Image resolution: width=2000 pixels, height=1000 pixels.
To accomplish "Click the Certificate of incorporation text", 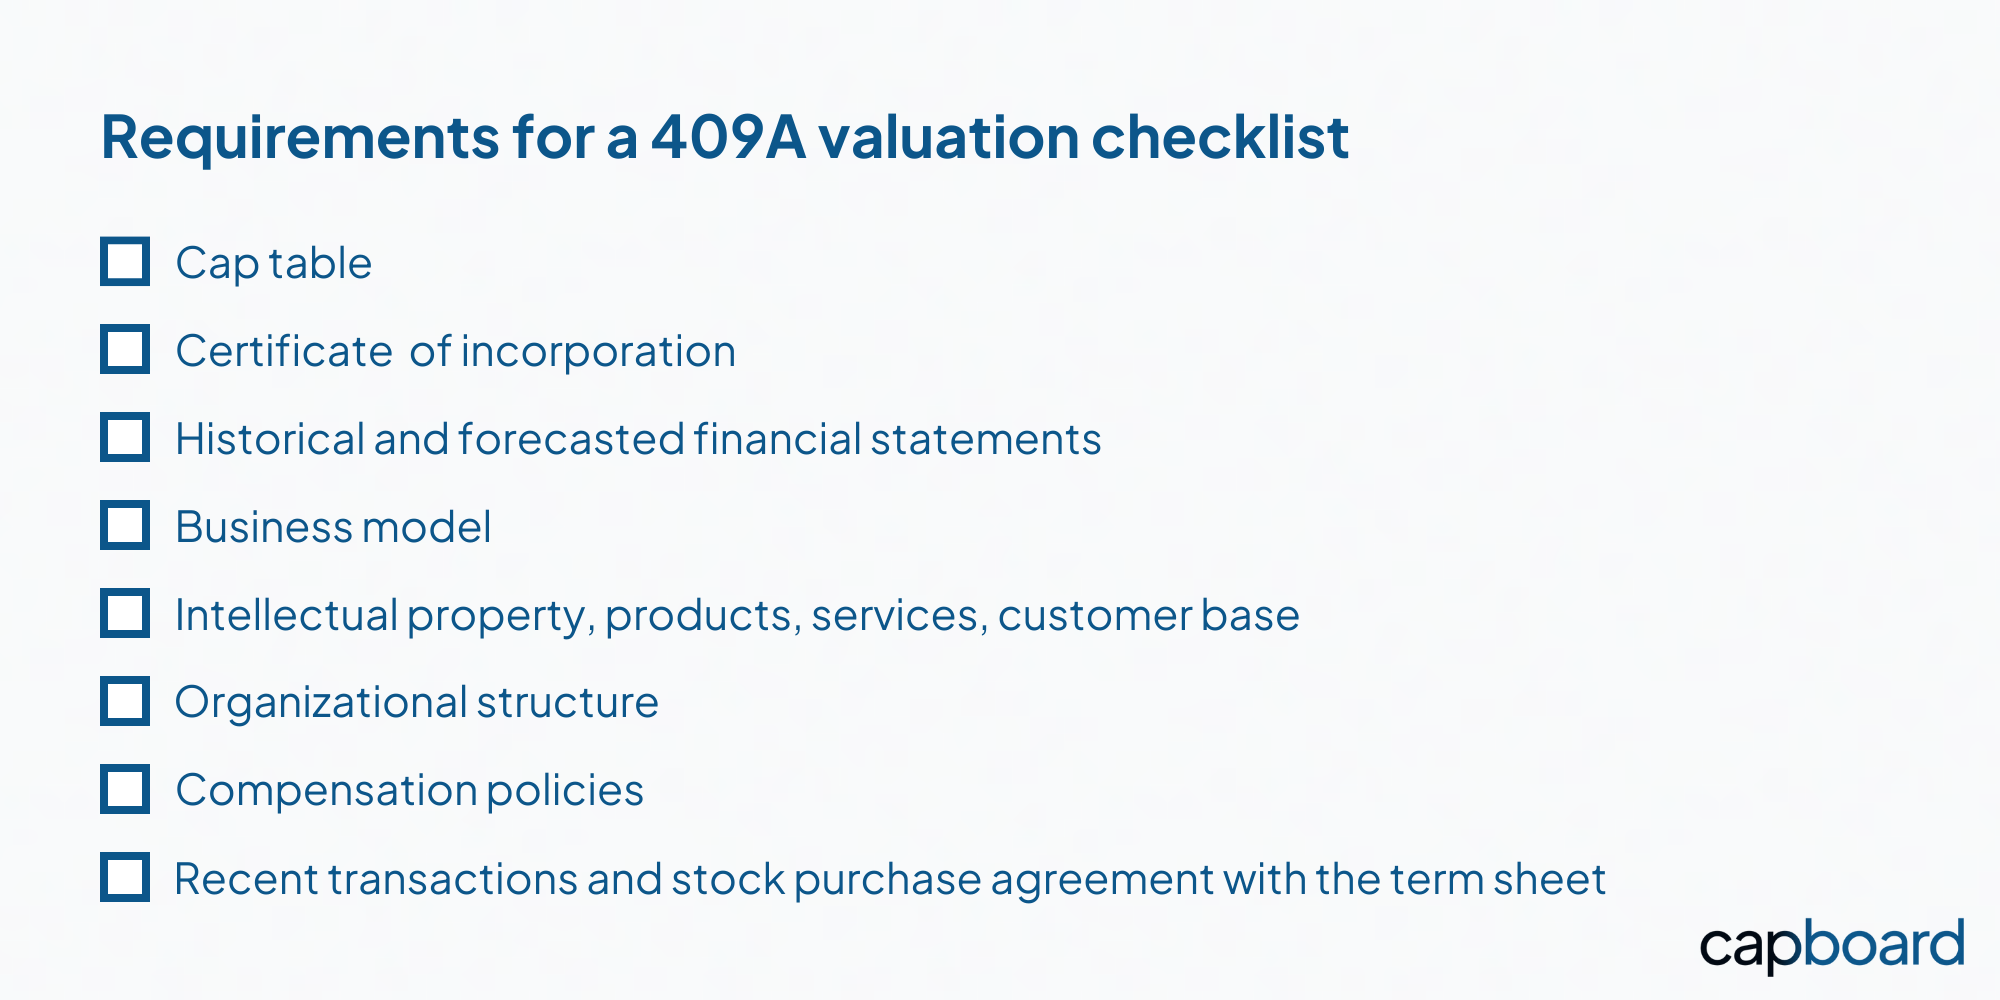I will point(456,352).
